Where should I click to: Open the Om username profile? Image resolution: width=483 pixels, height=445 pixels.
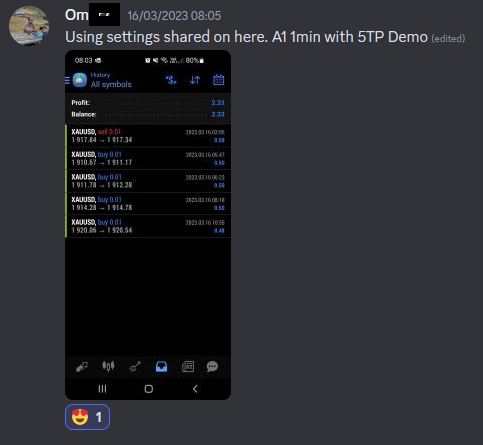coord(77,15)
